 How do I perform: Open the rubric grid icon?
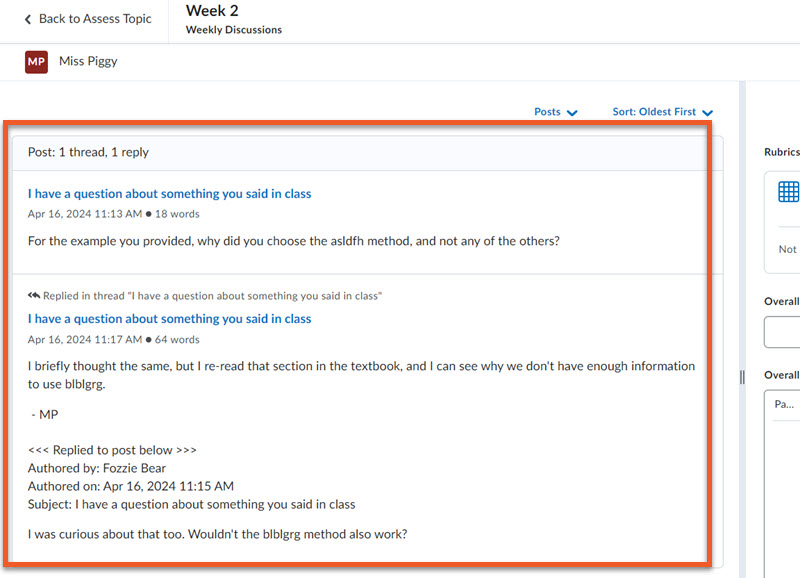coord(788,192)
